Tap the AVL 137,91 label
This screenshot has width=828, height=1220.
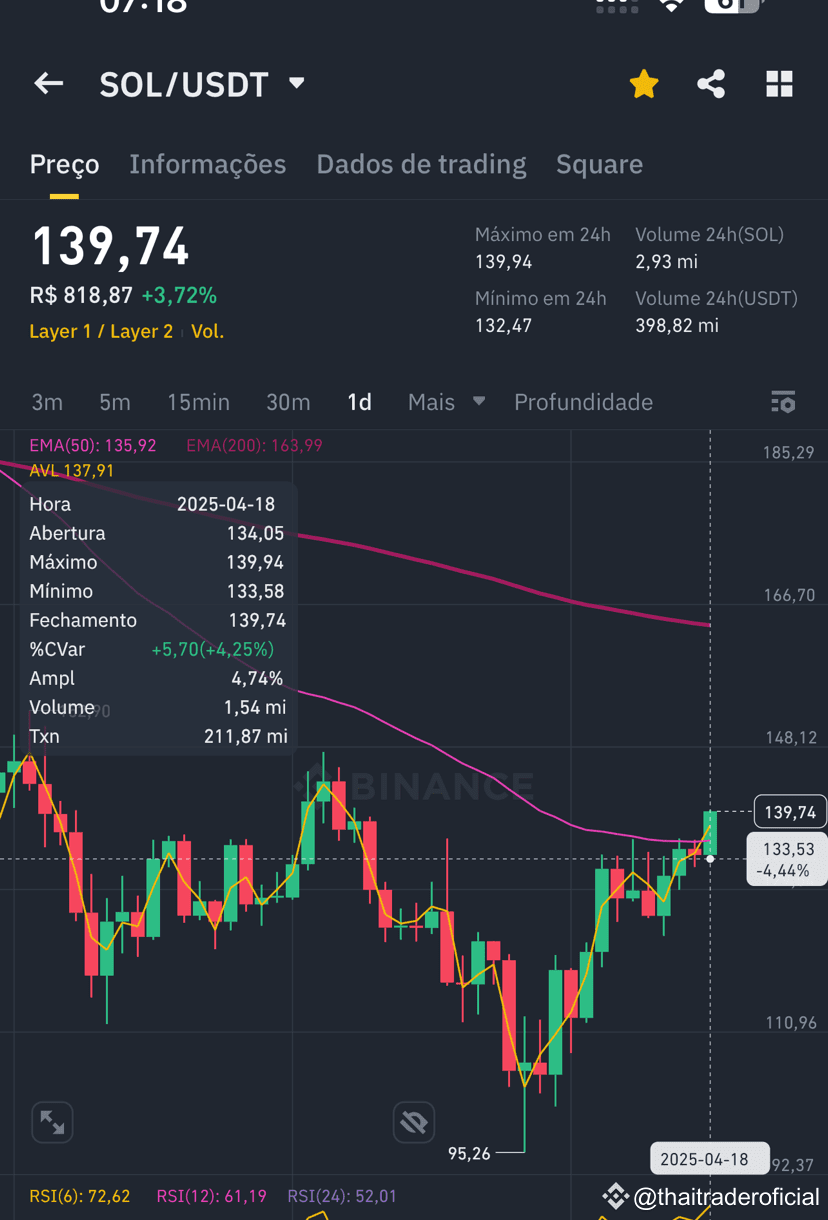click(x=71, y=470)
